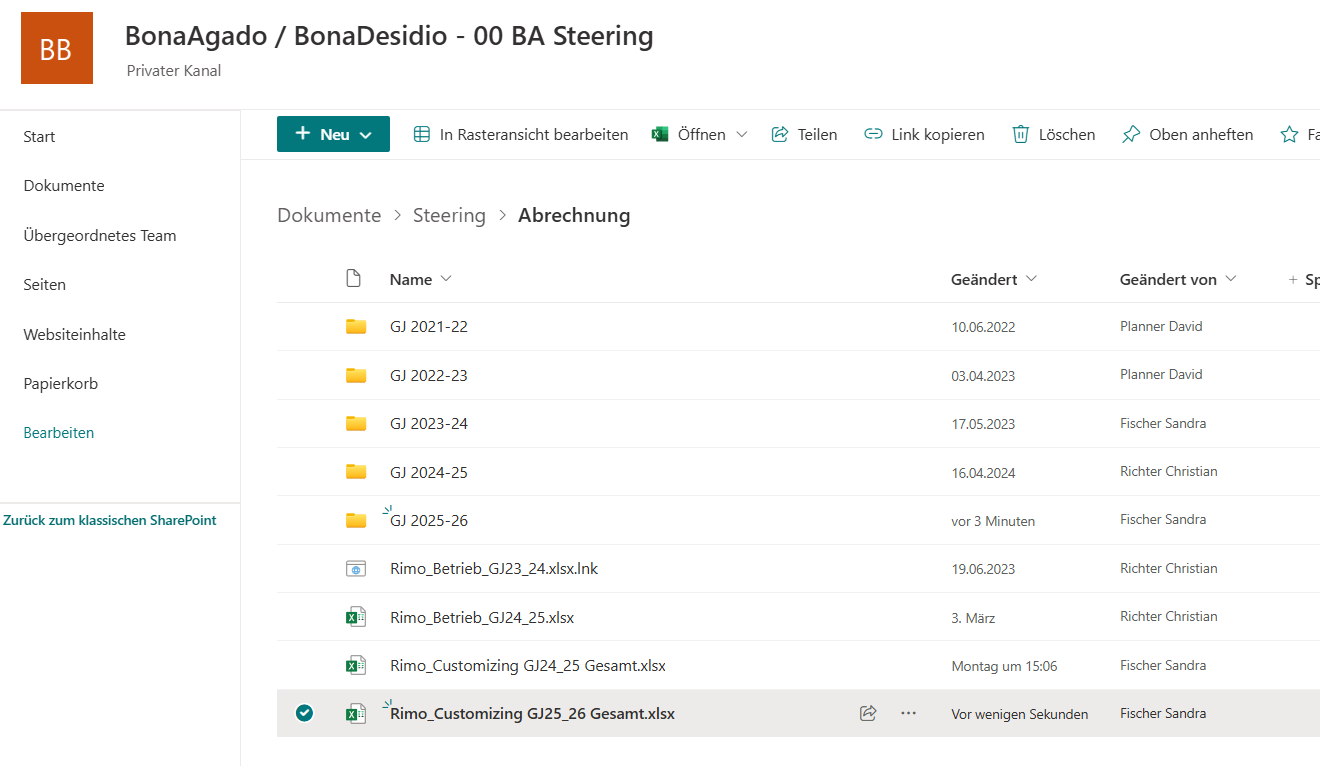Open the GJ 2024-25 folder name
1320x766 pixels.
click(x=429, y=472)
